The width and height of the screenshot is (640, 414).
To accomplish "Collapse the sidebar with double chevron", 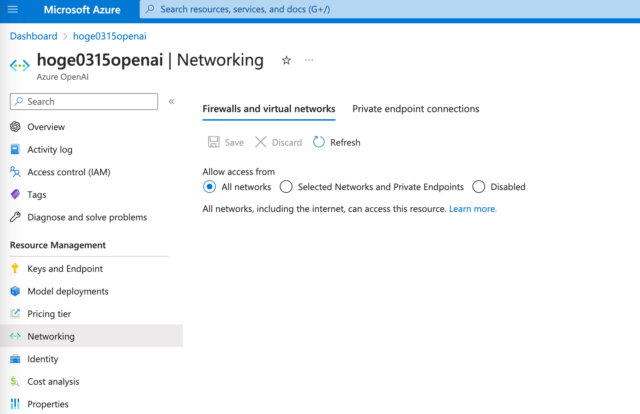I will (x=171, y=101).
